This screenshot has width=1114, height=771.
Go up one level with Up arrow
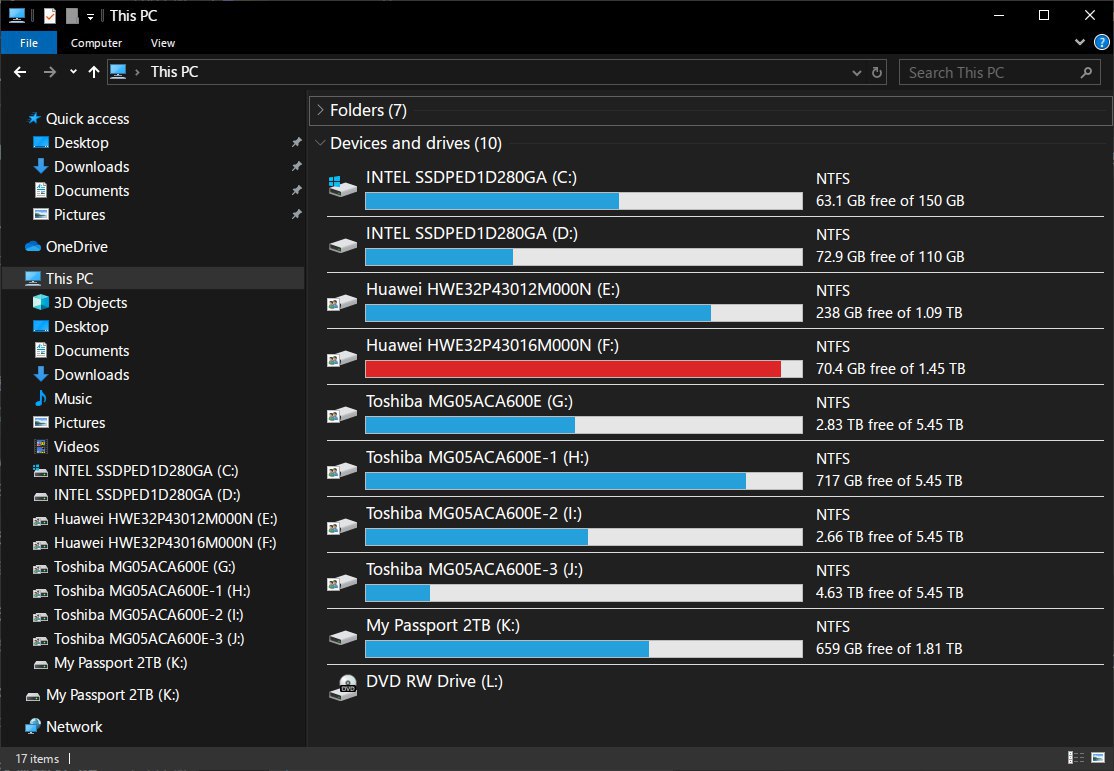94,72
